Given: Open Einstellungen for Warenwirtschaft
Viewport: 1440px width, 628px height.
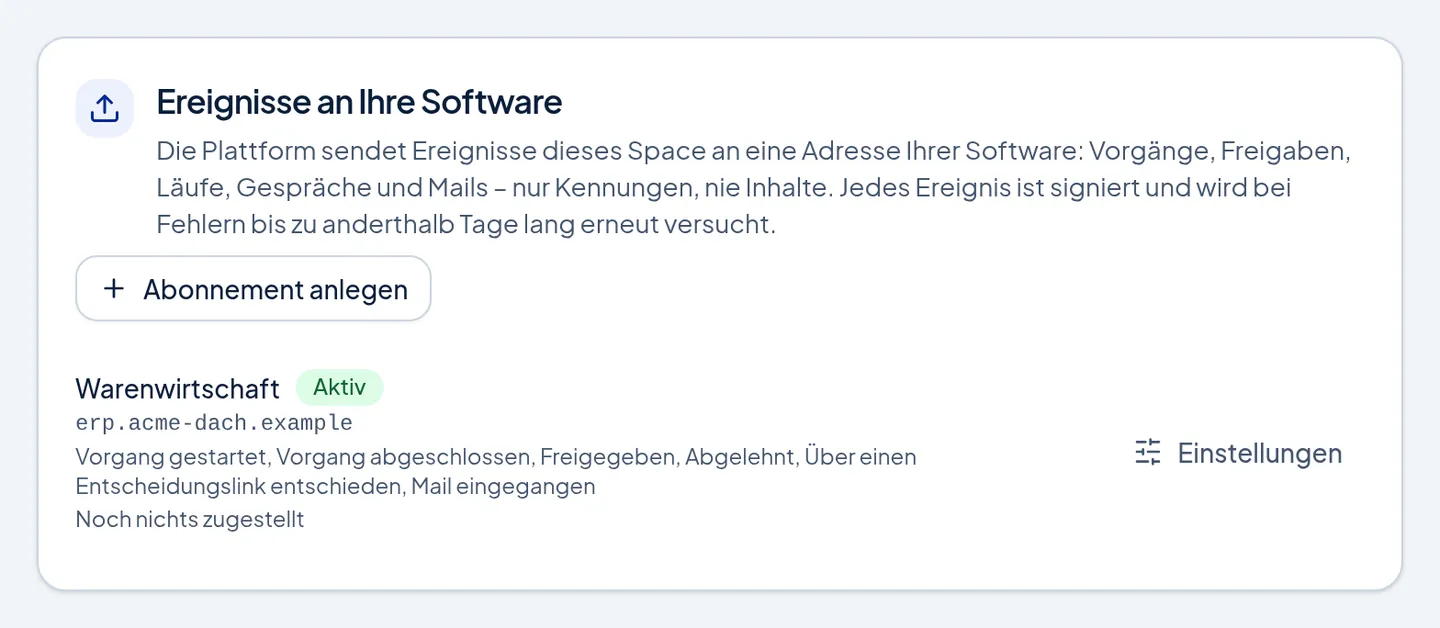Looking at the screenshot, I should (x=1238, y=453).
